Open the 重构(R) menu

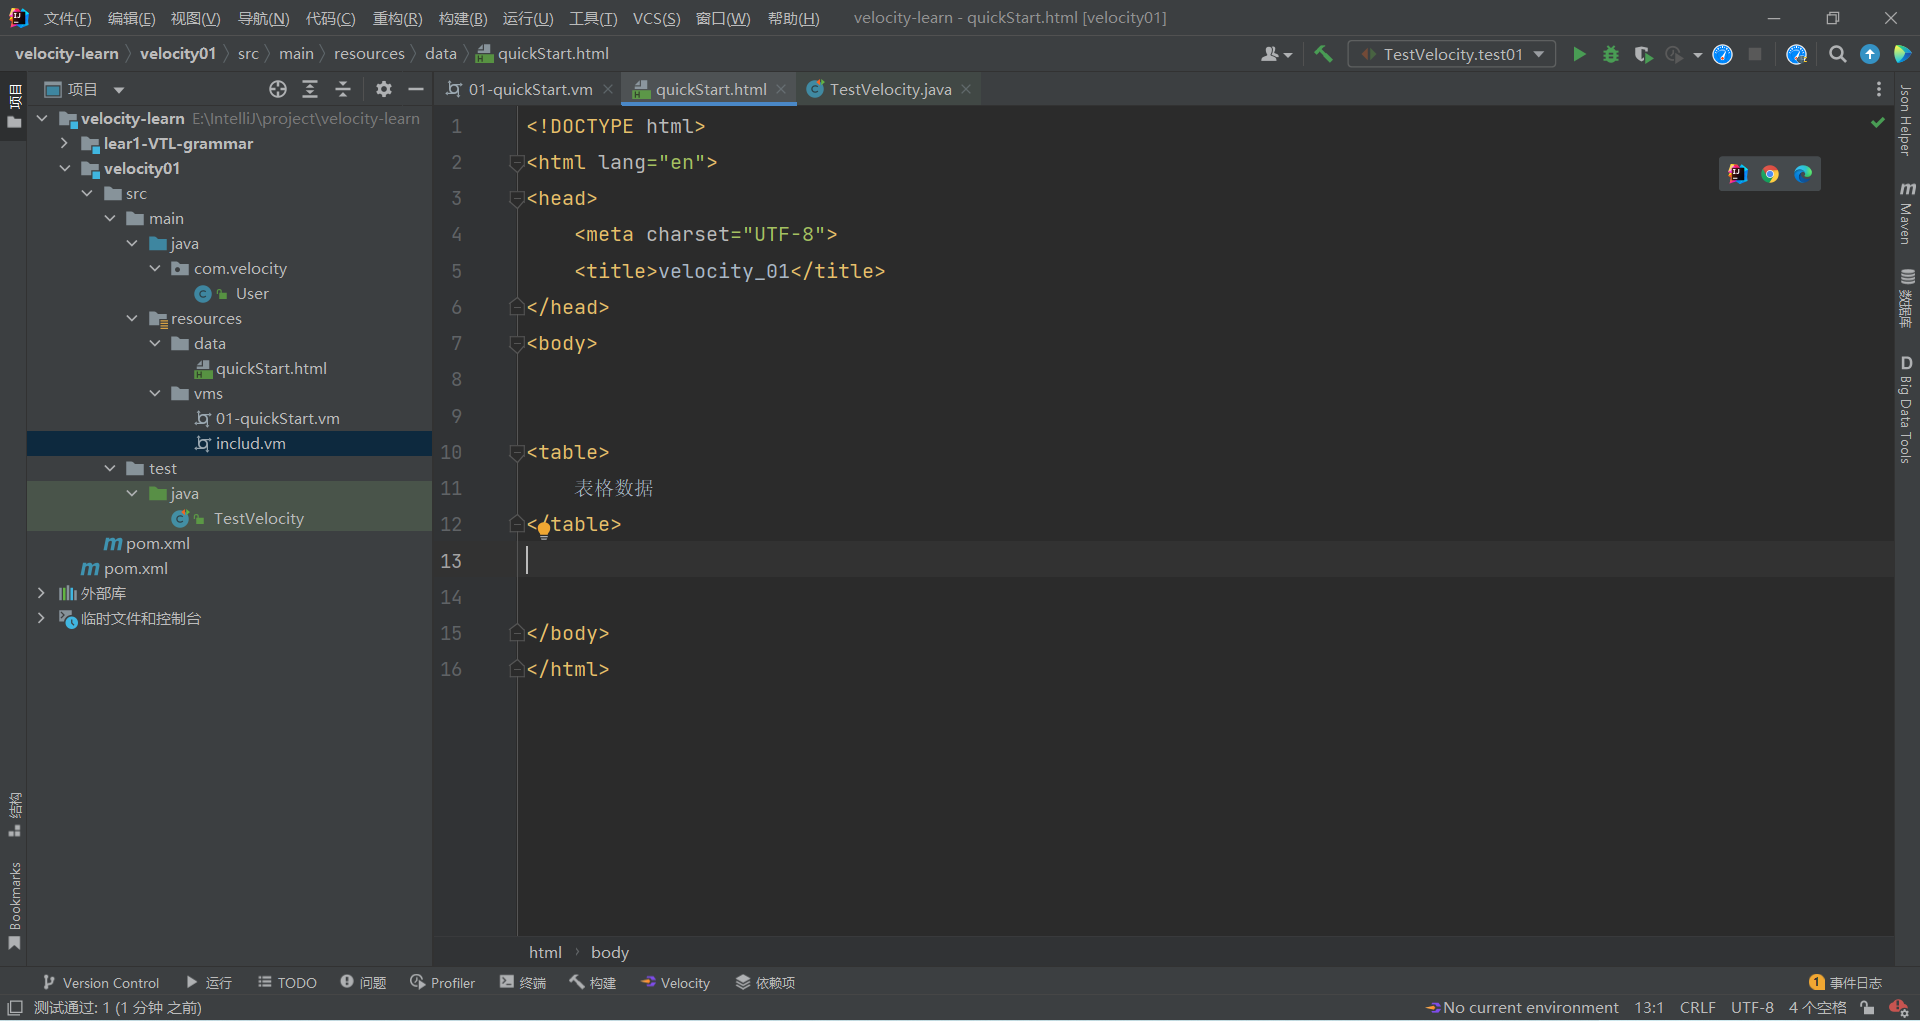pyautogui.click(x=397, y=18)
